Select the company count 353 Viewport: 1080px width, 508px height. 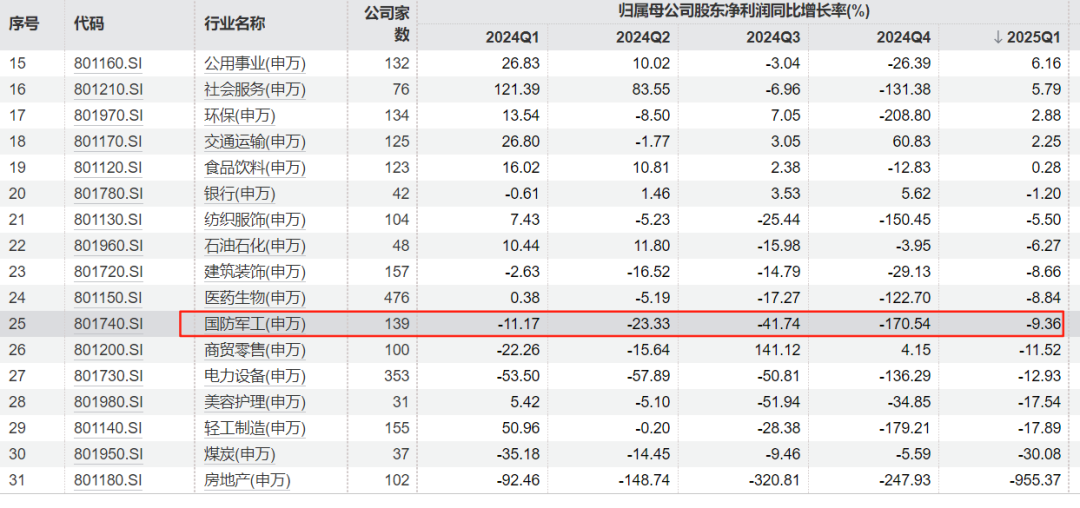coord(398,375)
